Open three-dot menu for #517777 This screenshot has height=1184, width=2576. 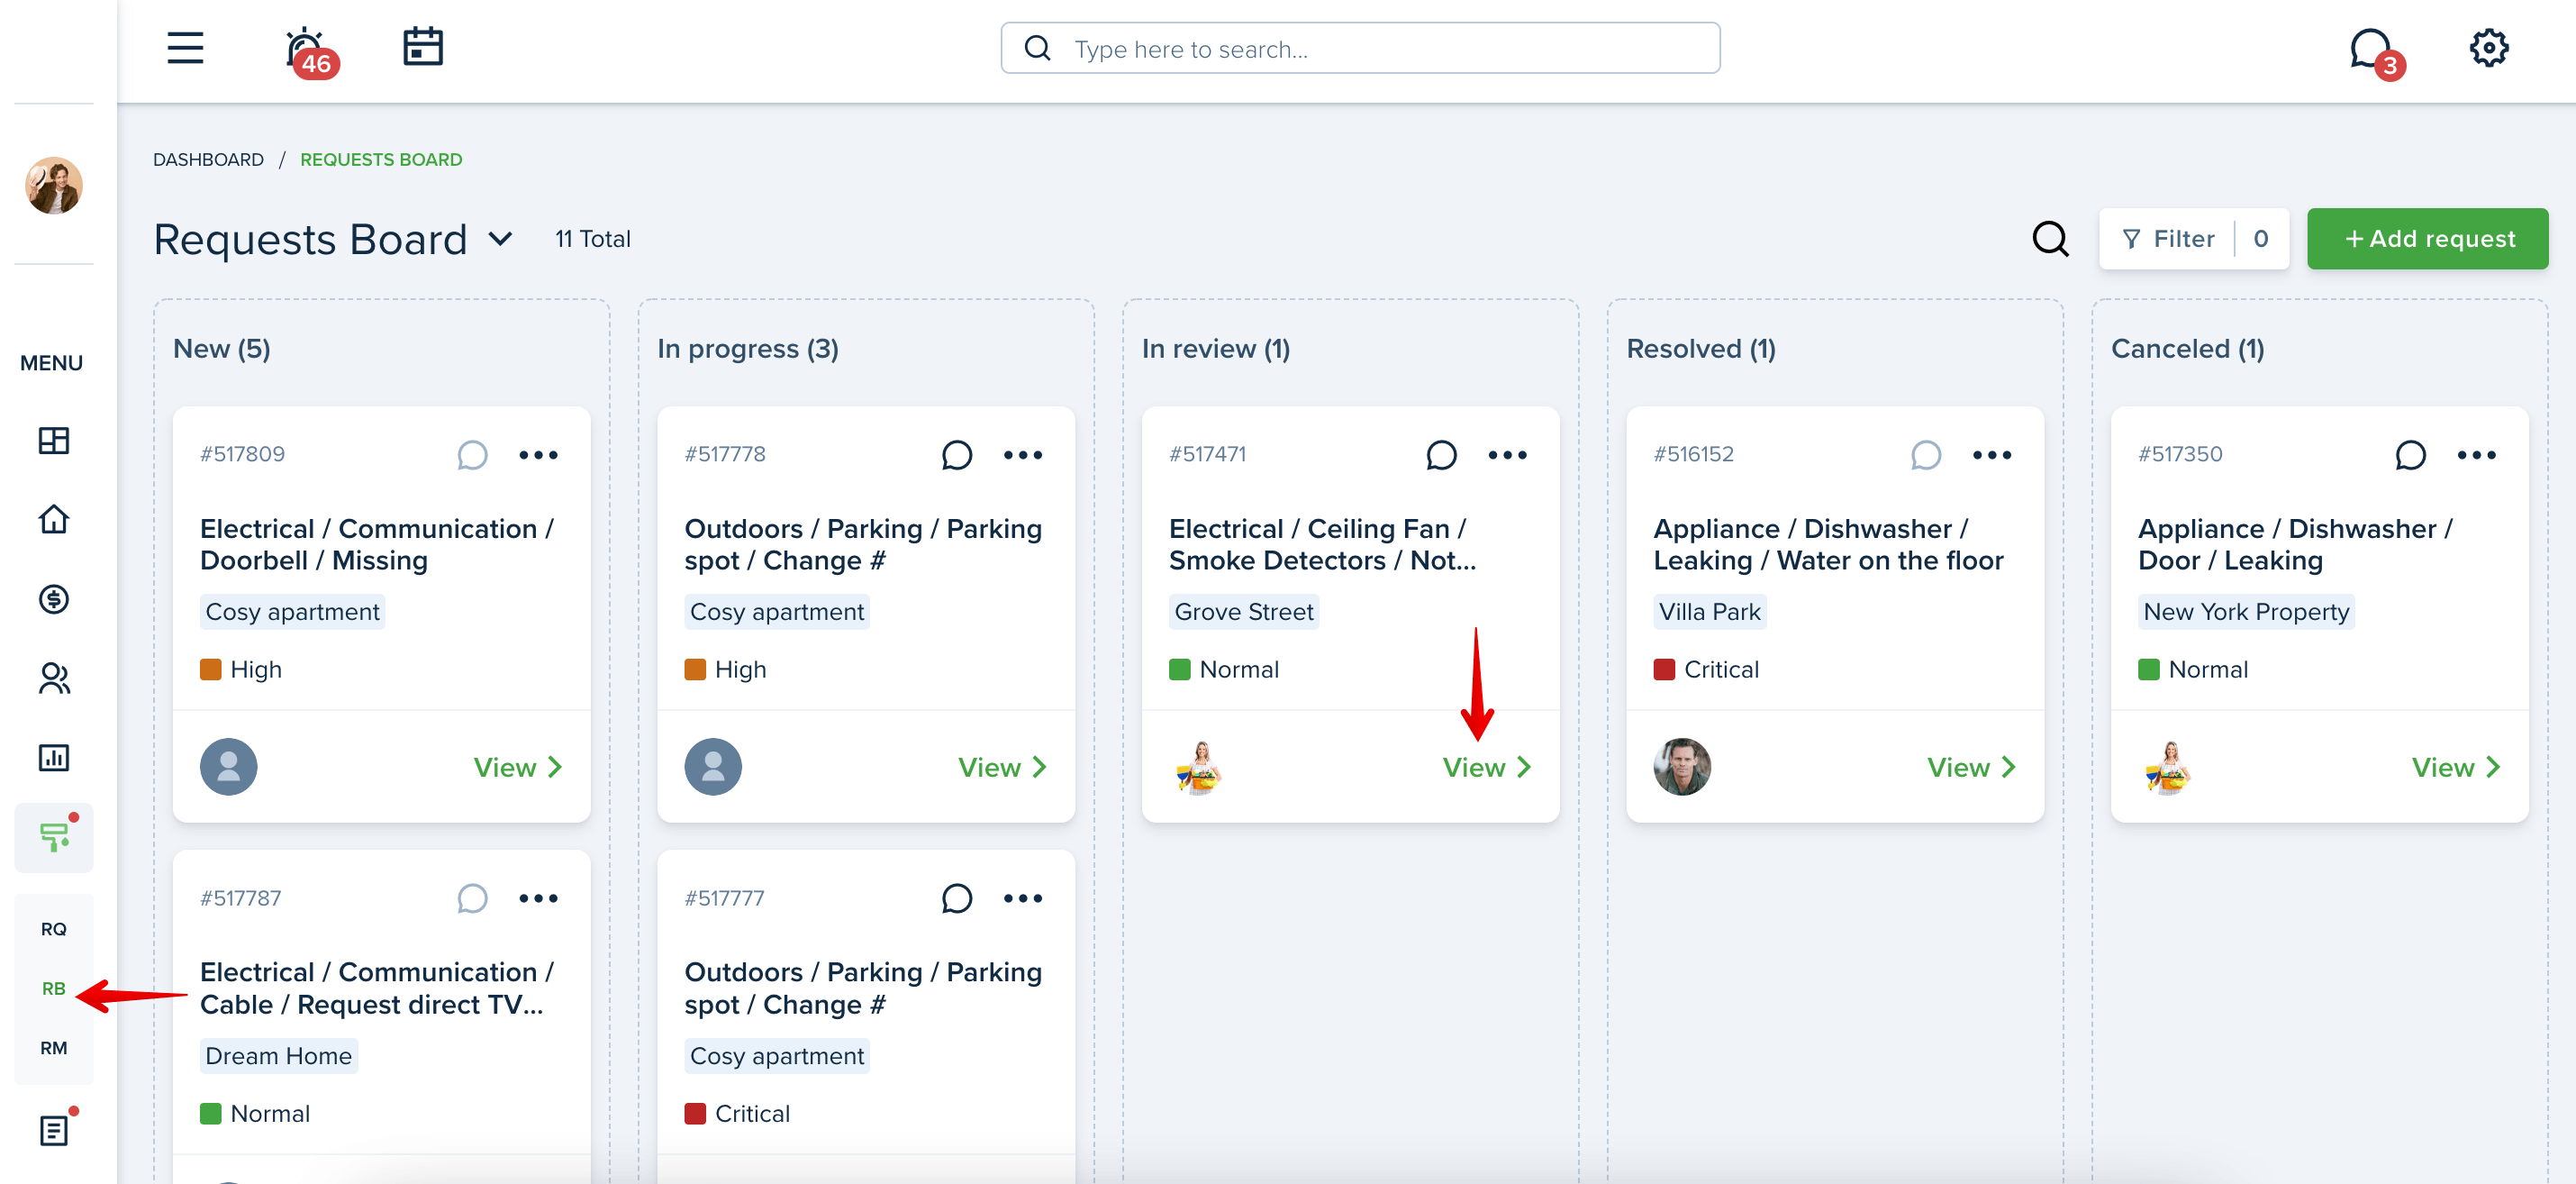click(x=1023, y=898)
